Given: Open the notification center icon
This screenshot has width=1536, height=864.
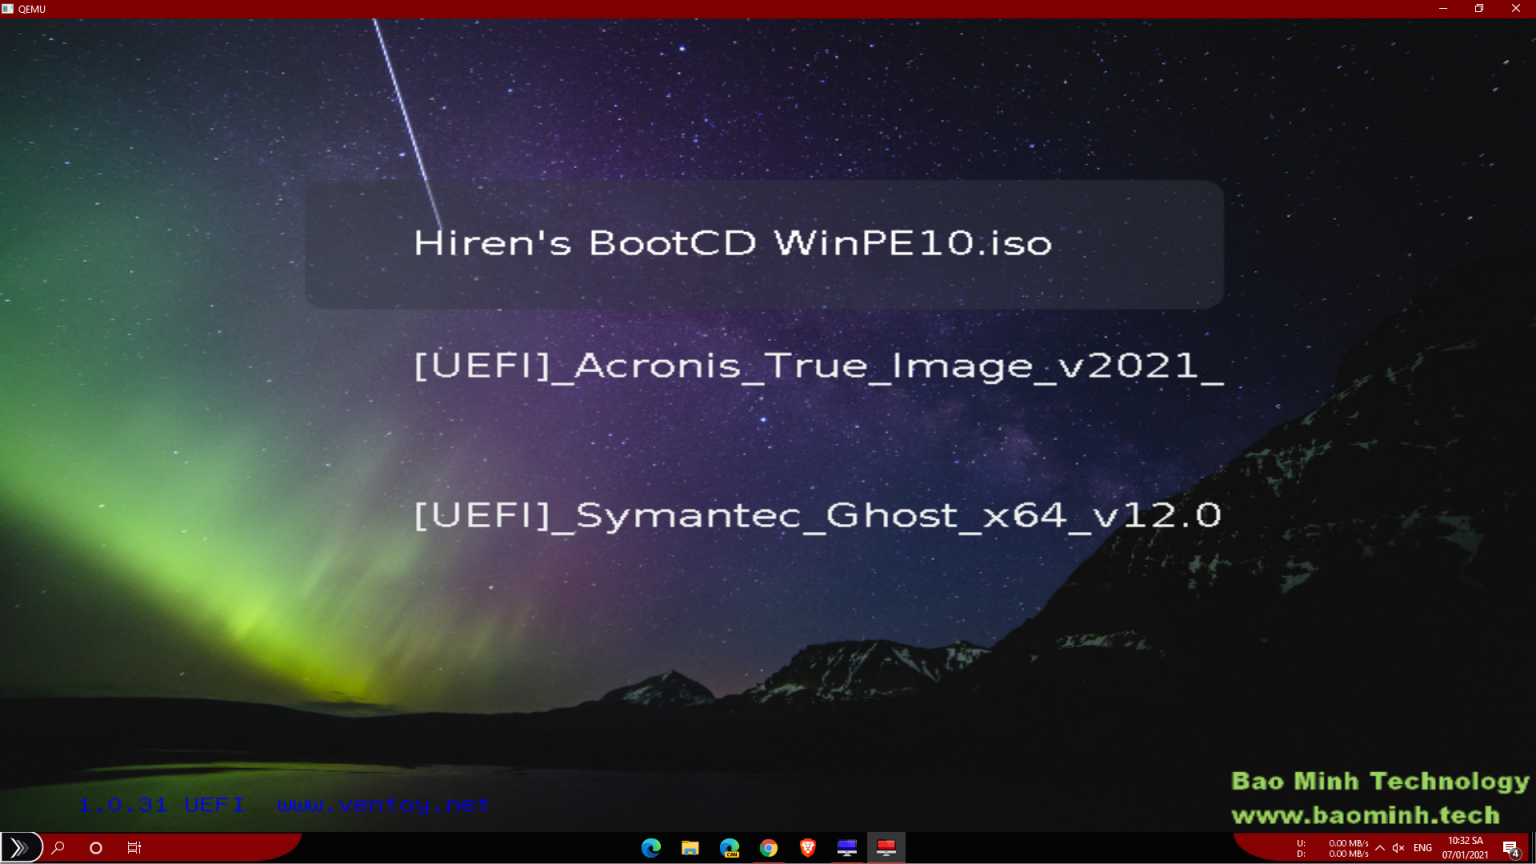Looking at the screenshot, I should [x=1511, y=848].
